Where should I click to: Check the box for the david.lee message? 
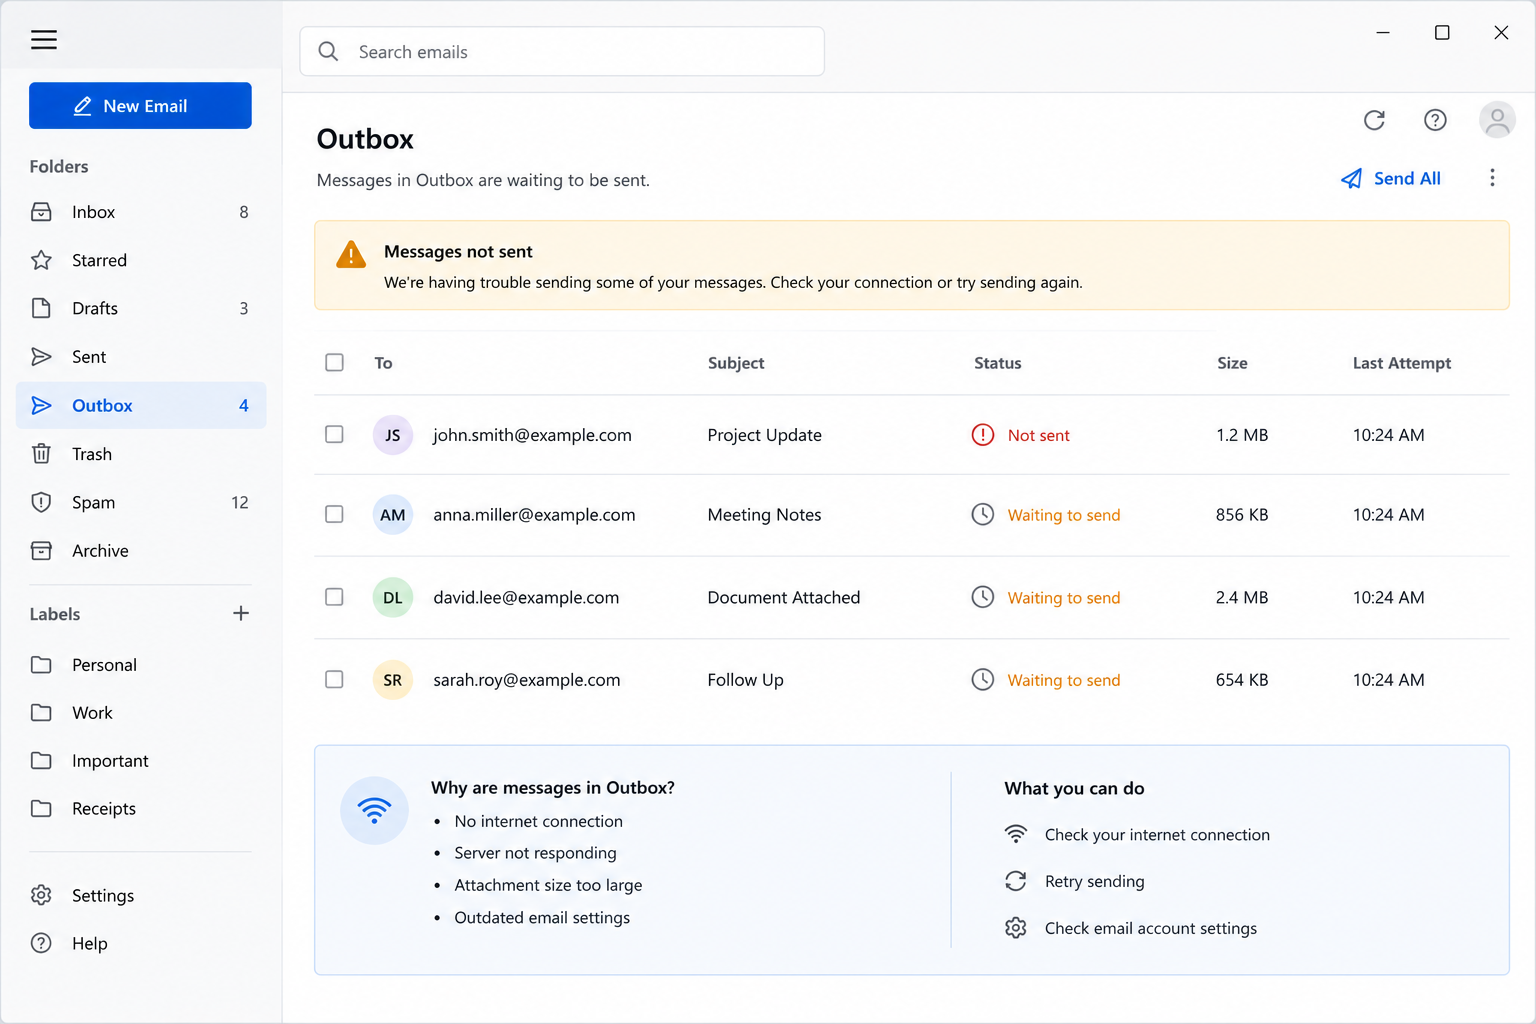pyautogui.click(x=334, y=597)
